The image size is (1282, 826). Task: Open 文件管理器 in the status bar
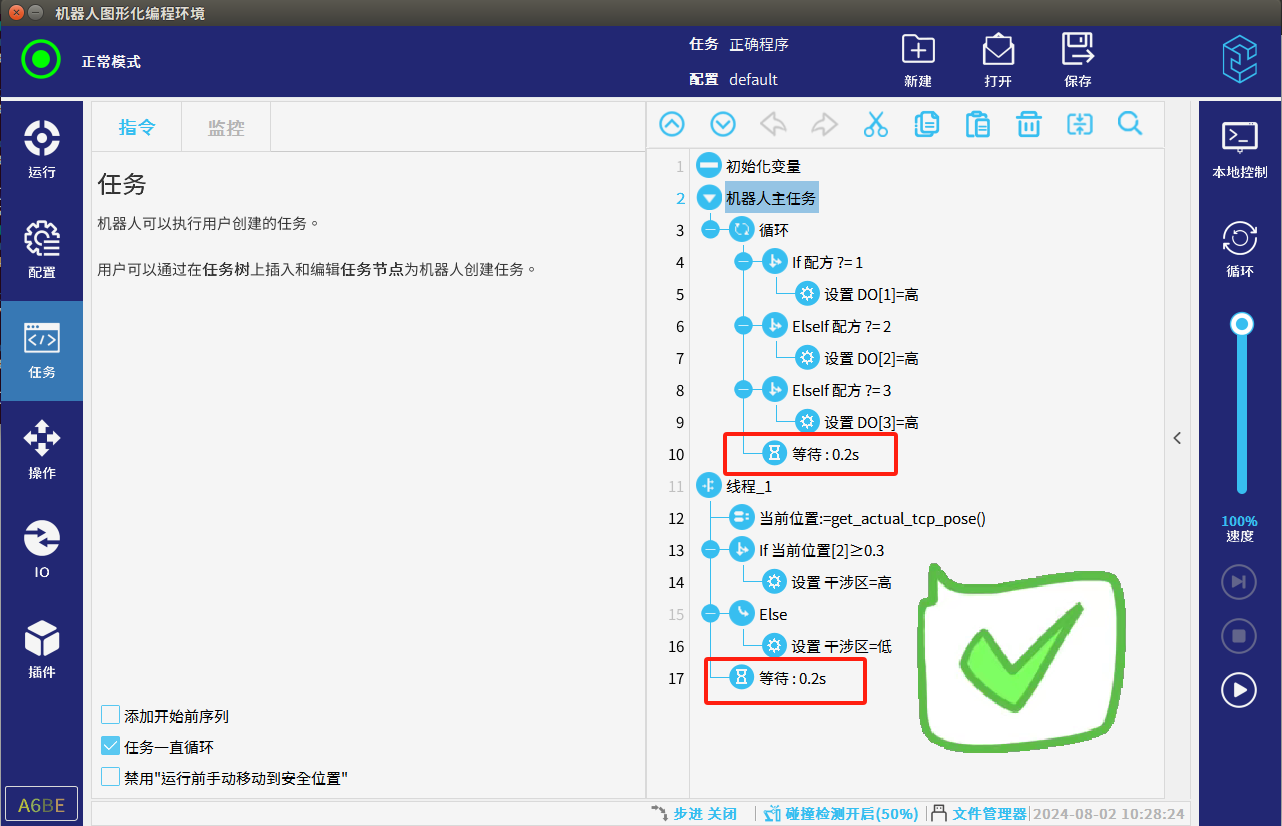[978, 814]
